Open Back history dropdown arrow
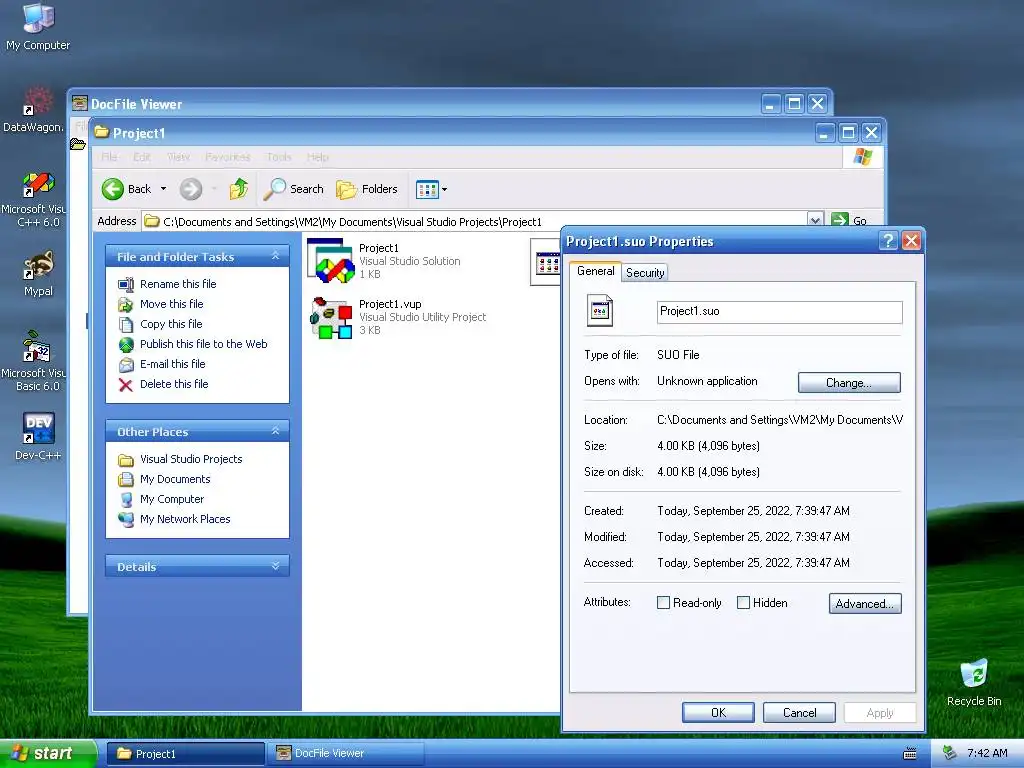The image size is (1024, 768). (x=163, y=189)
